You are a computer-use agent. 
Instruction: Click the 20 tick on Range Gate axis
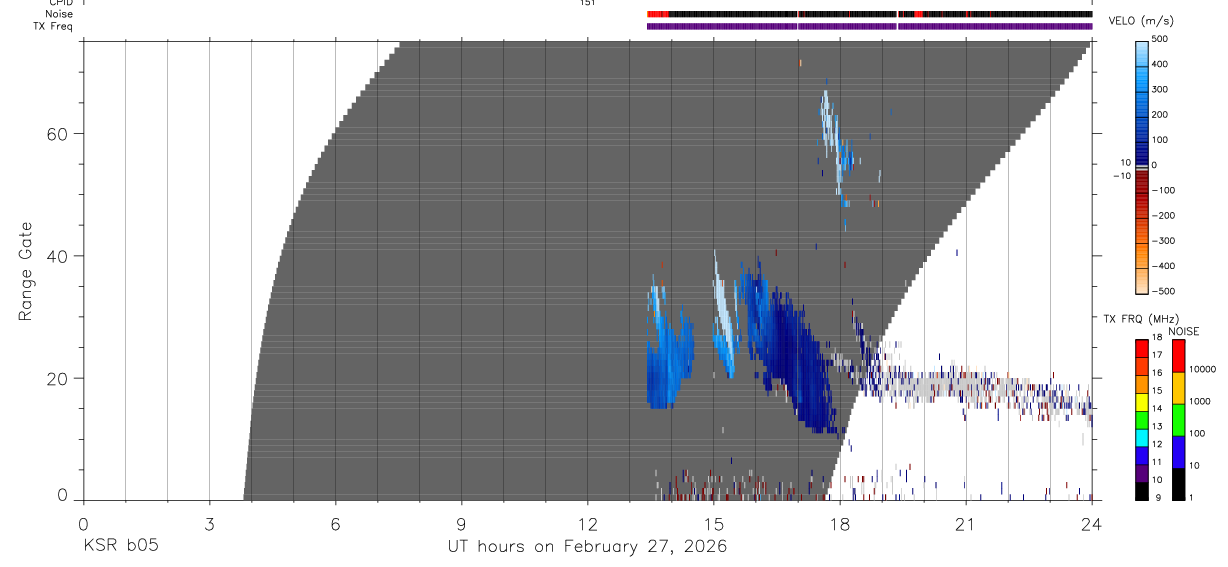pos(57,378)
